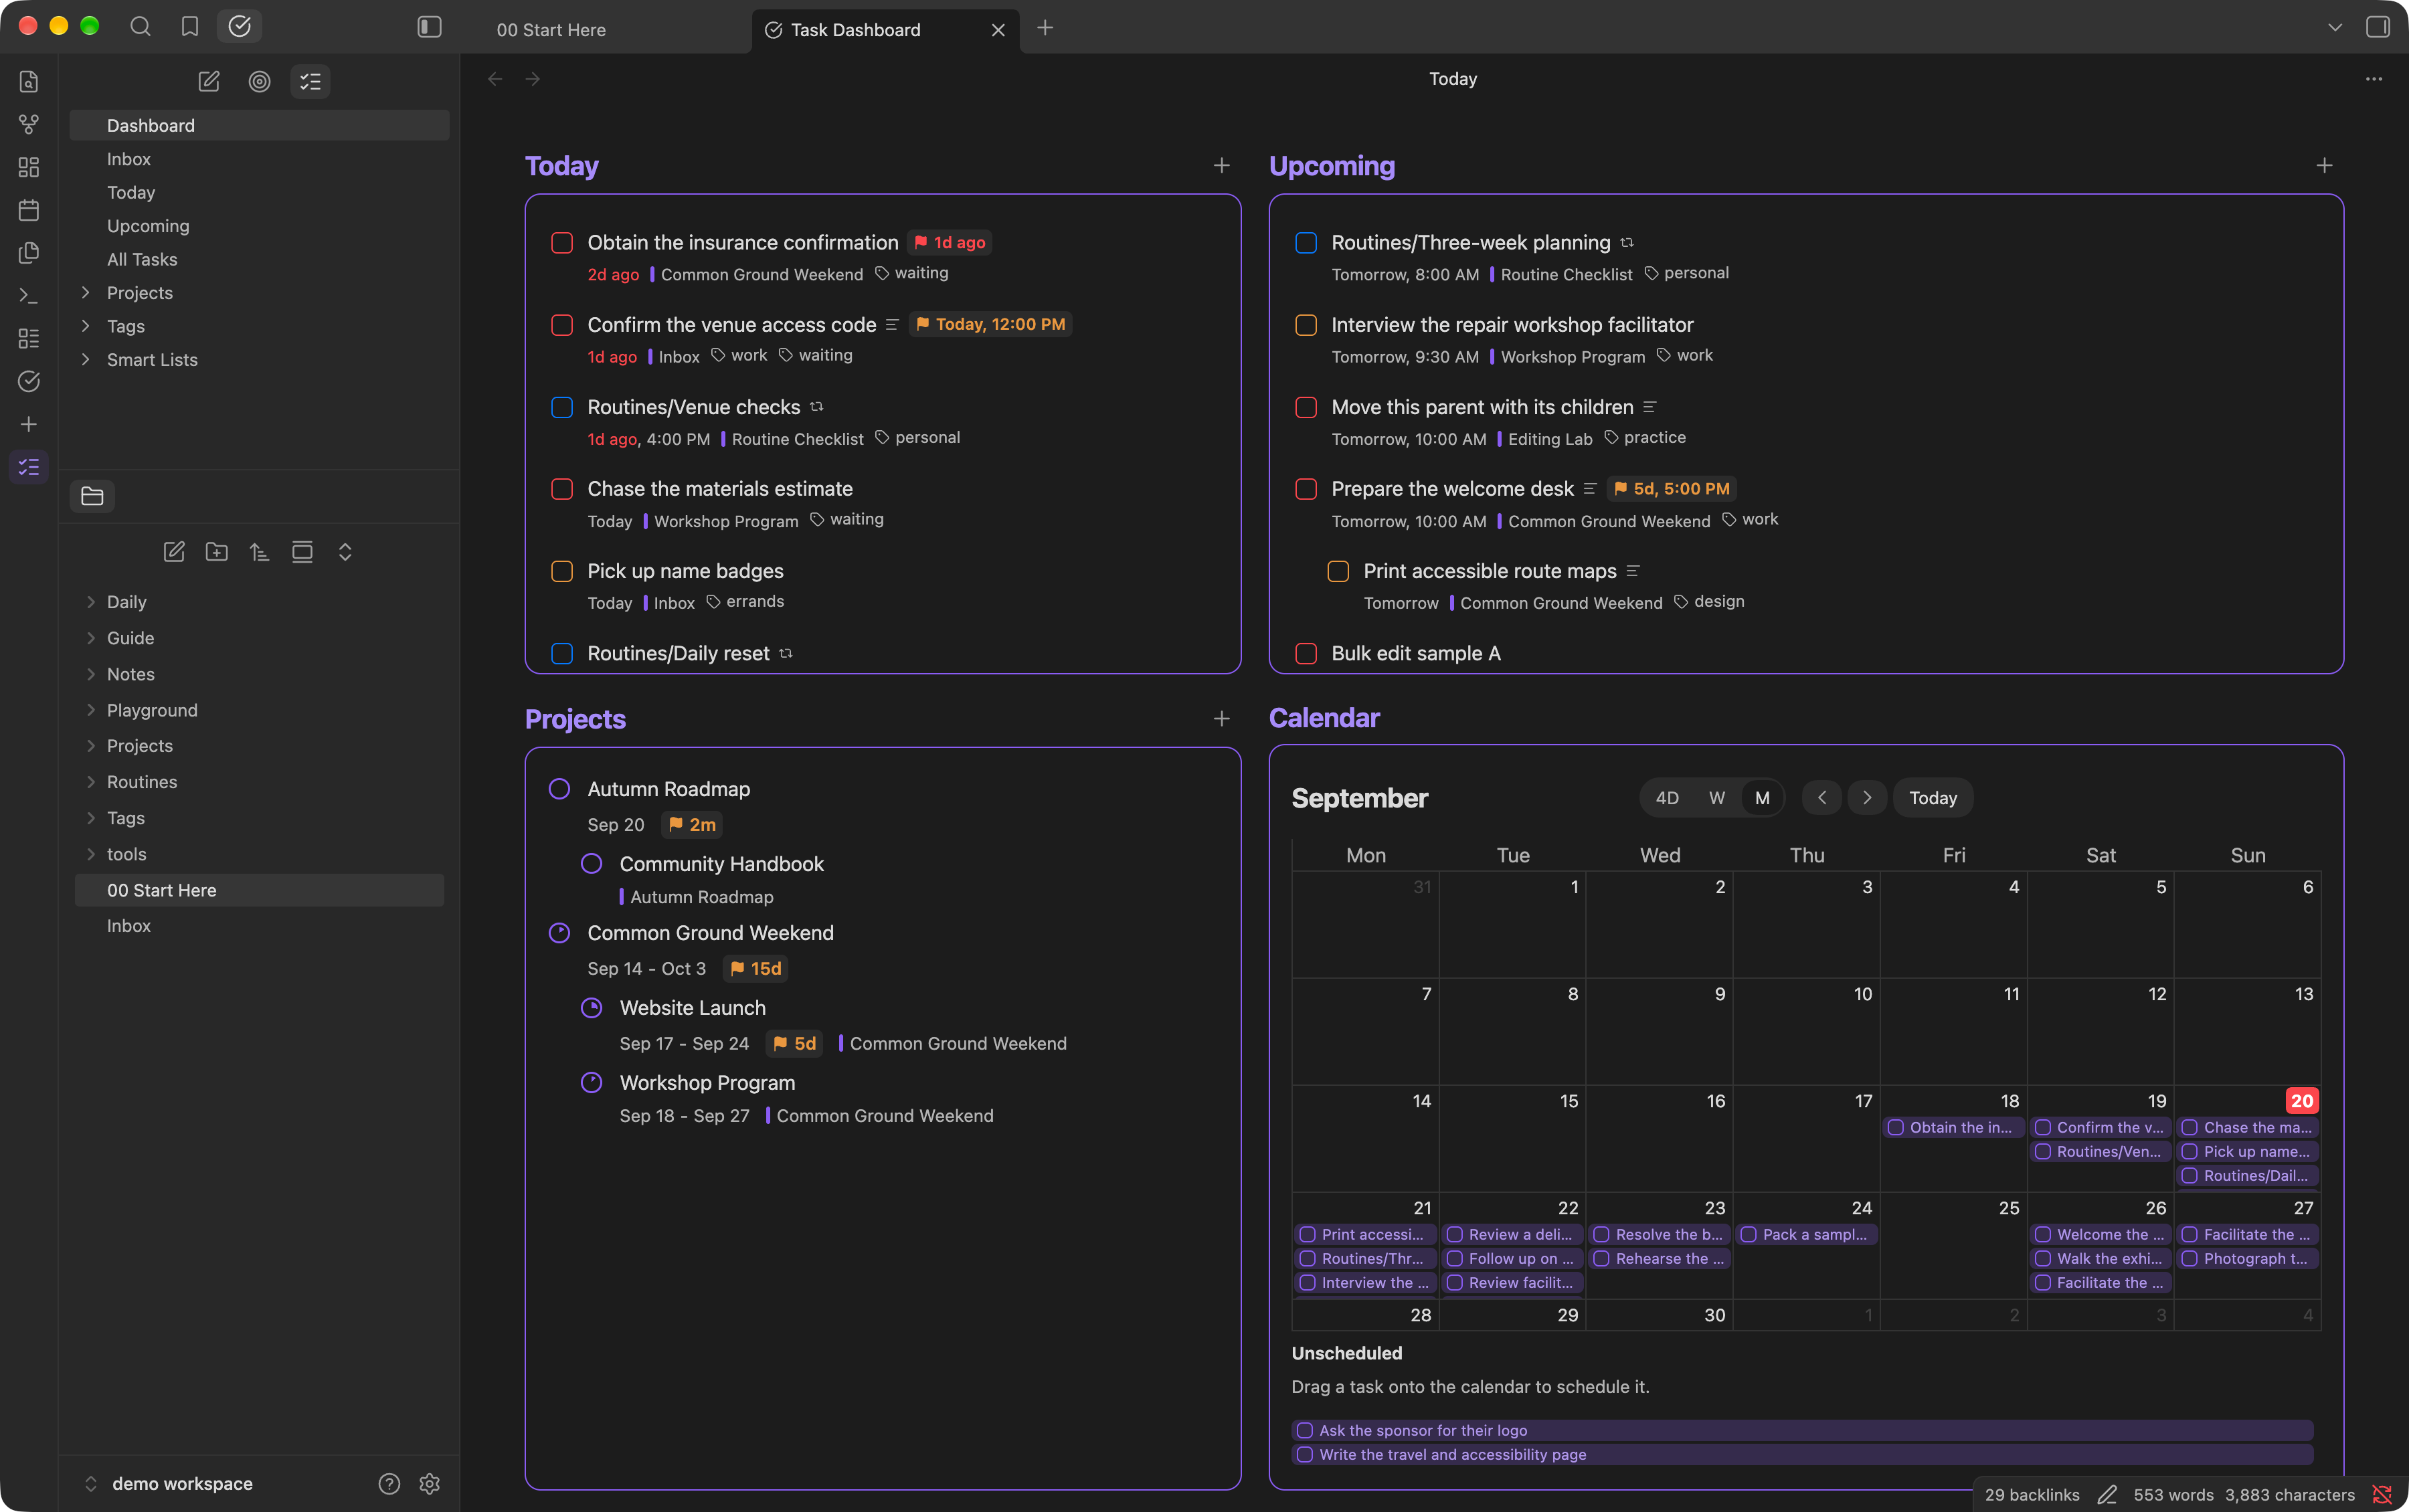Expand Tags in task sidebar
This screenshot has height=1512, width=2409.
coord(86,326)
